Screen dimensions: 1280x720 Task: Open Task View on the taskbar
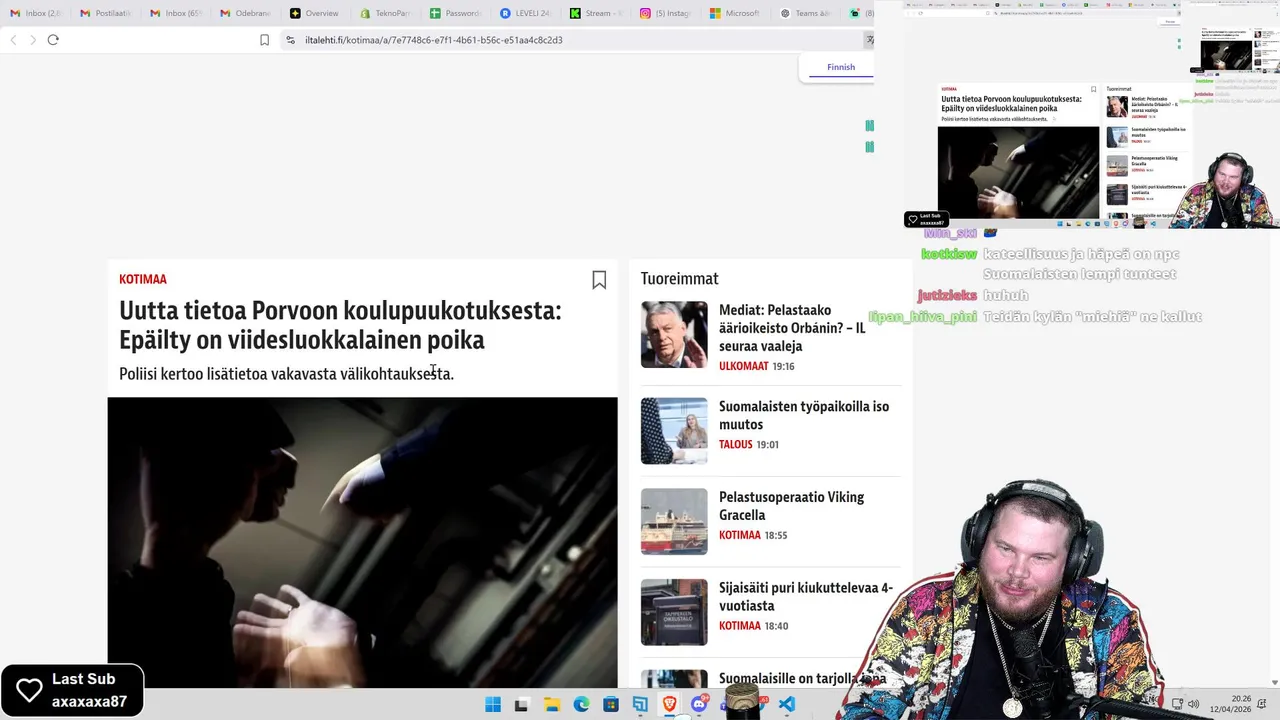click(x=521, y=704)
